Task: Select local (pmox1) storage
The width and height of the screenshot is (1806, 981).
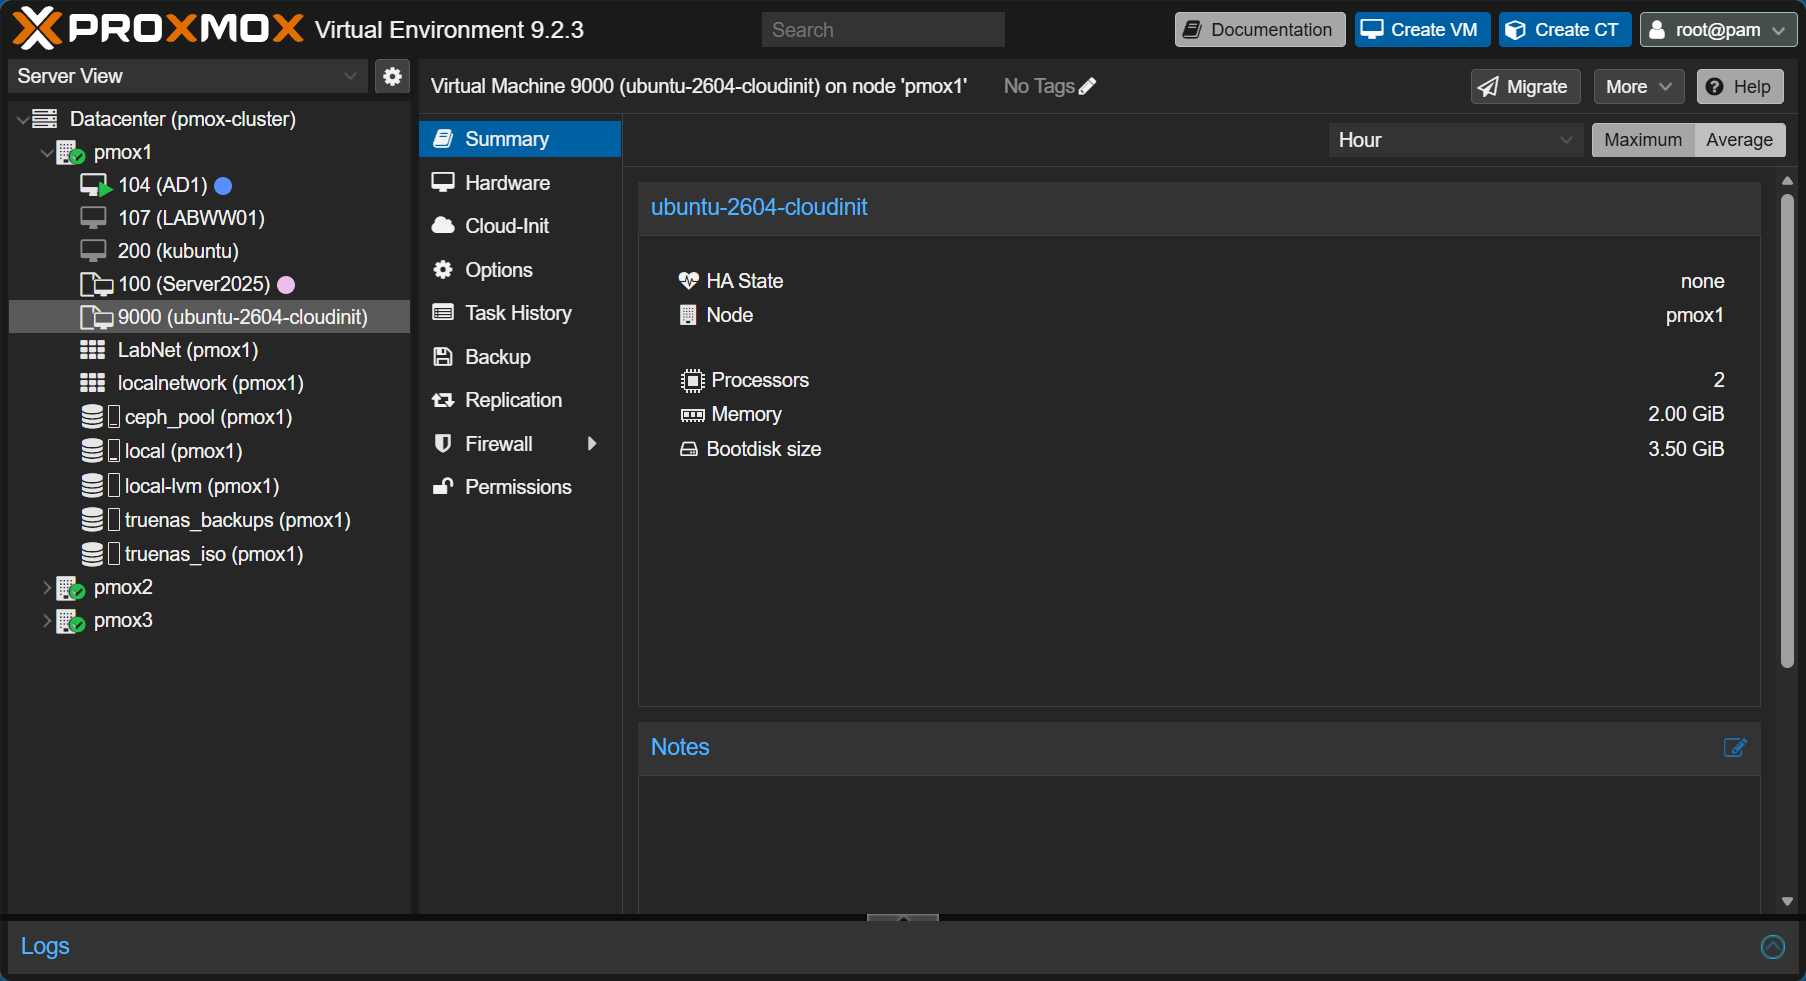Action: point(209,451)
